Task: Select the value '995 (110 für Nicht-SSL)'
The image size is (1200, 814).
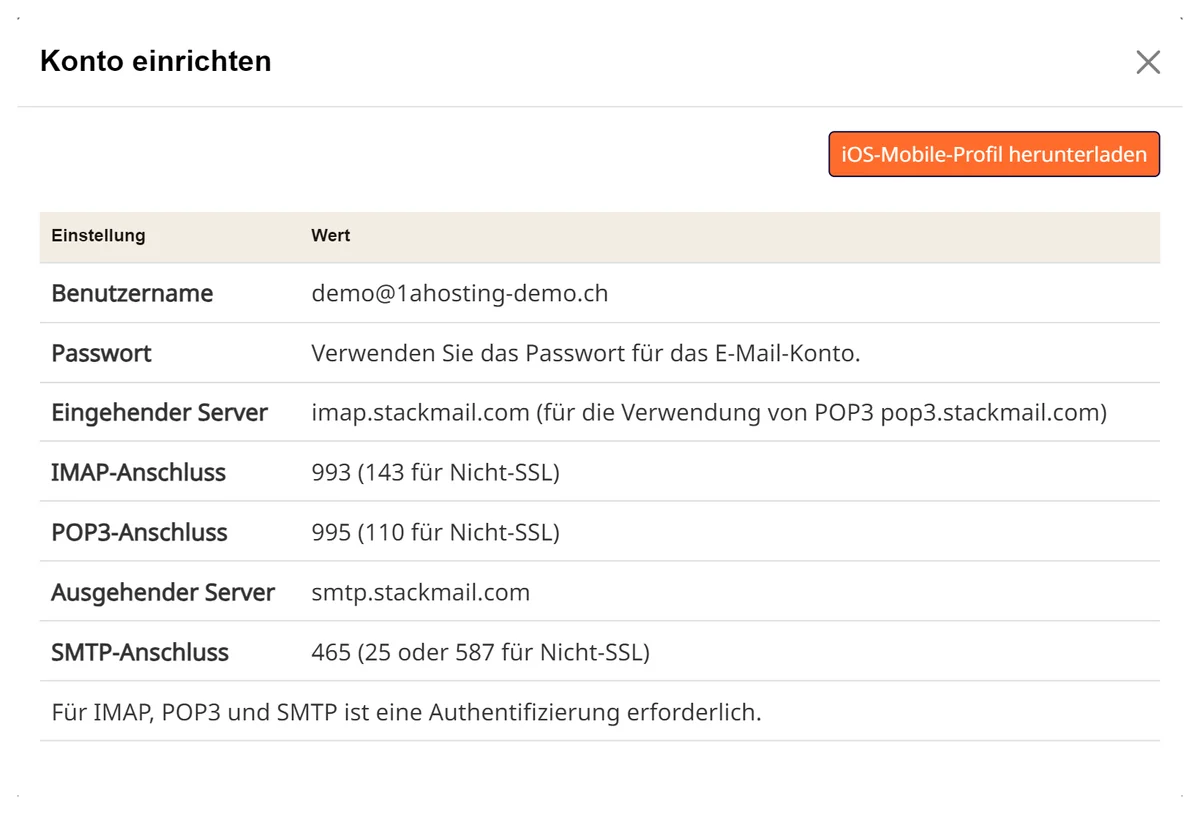Action: click(435, 532)
